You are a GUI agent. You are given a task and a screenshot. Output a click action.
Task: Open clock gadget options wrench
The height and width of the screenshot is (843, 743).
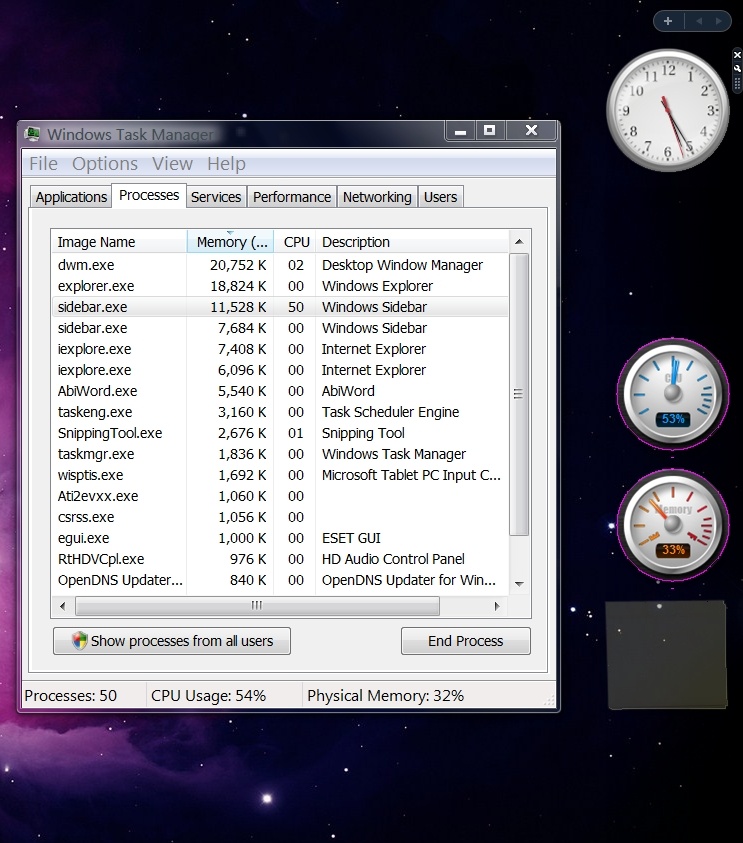737,68
